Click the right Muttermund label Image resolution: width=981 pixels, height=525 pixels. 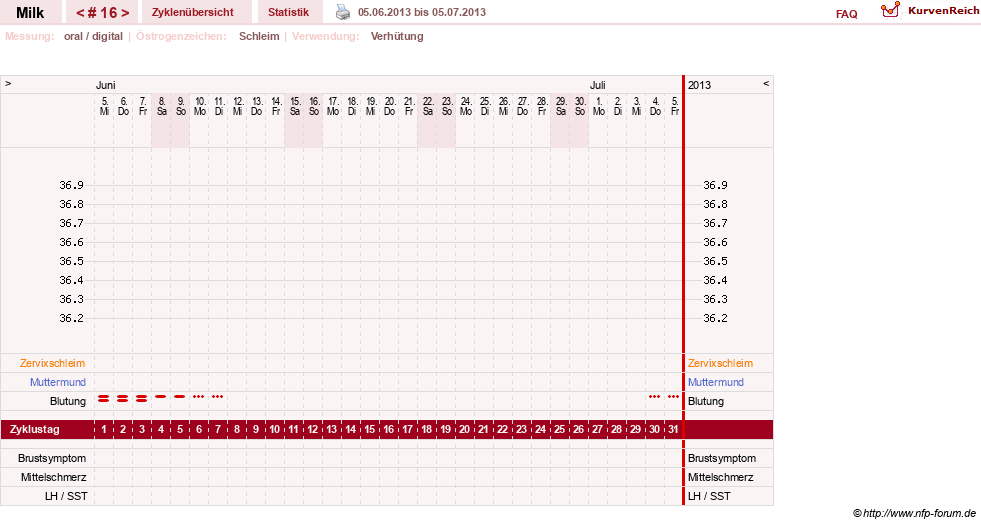click(x=716, y=382)
